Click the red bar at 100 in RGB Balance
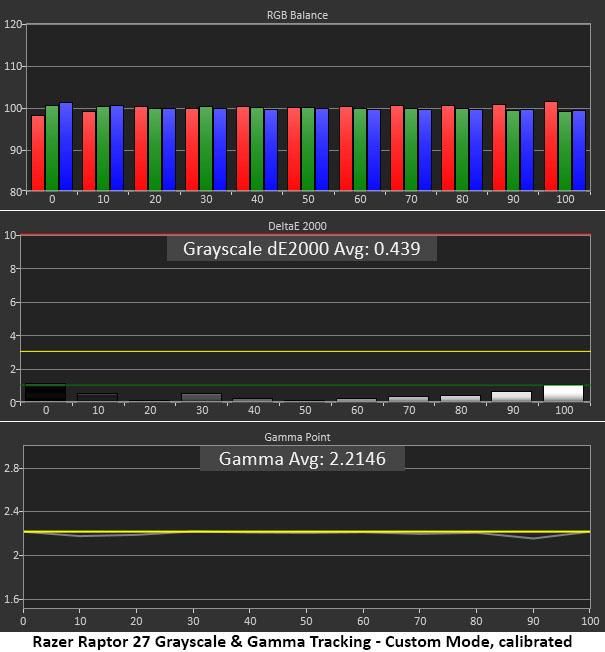Screen dimensions: 605x652 pos(551,146)
